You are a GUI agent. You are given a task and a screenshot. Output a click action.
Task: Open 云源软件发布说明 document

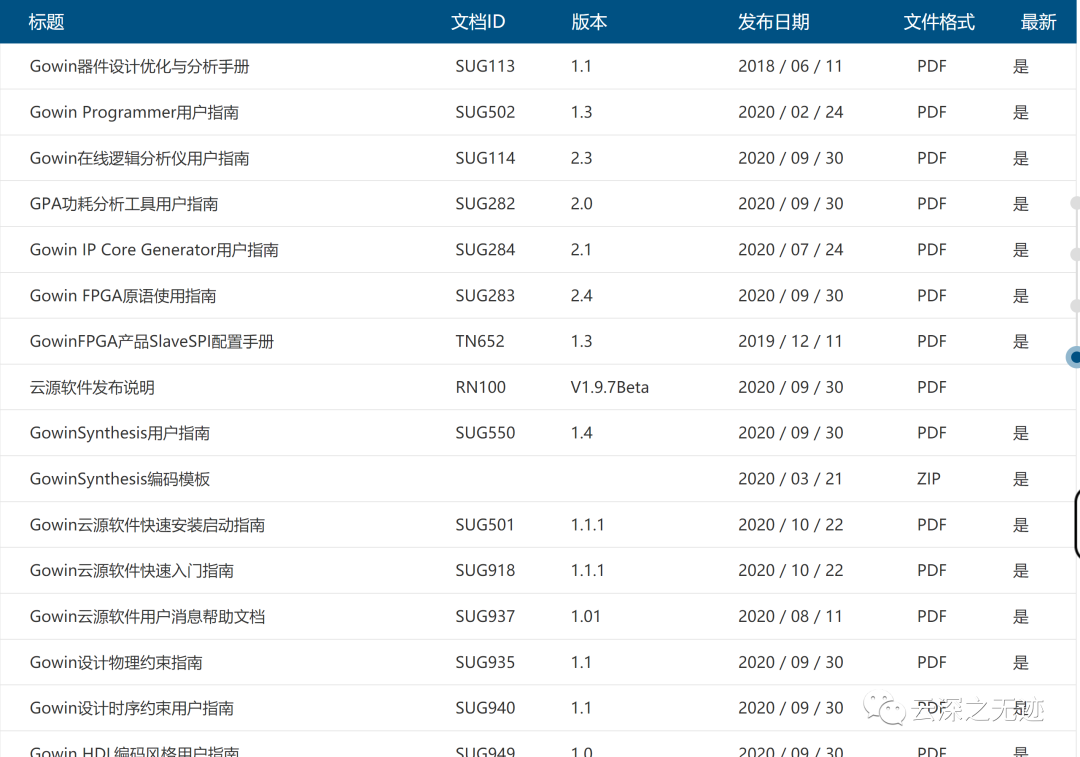92,387
